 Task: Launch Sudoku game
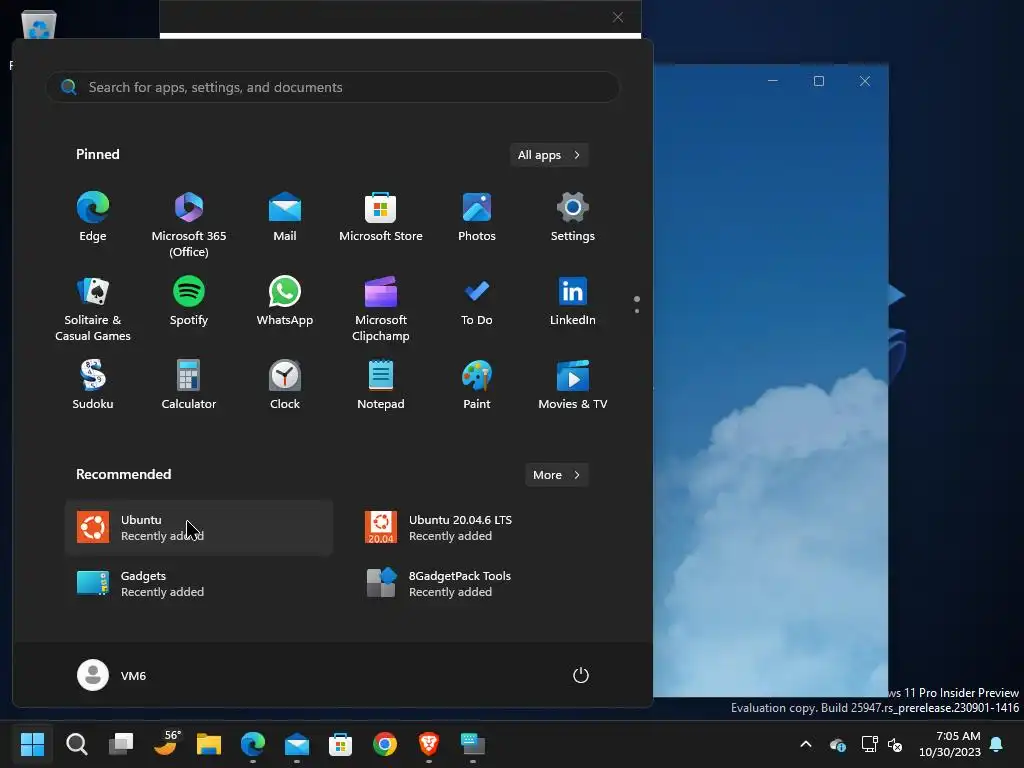pyautogui.click(x=93, y=385)
